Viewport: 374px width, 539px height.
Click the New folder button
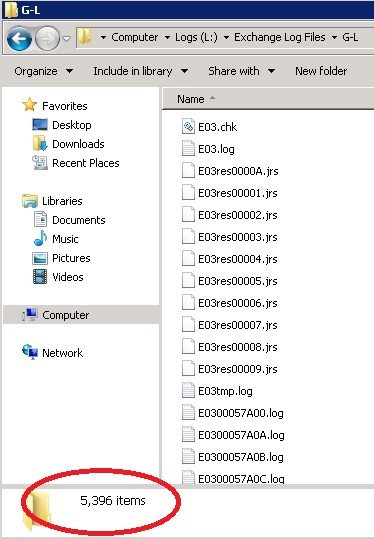pos(321,71)
